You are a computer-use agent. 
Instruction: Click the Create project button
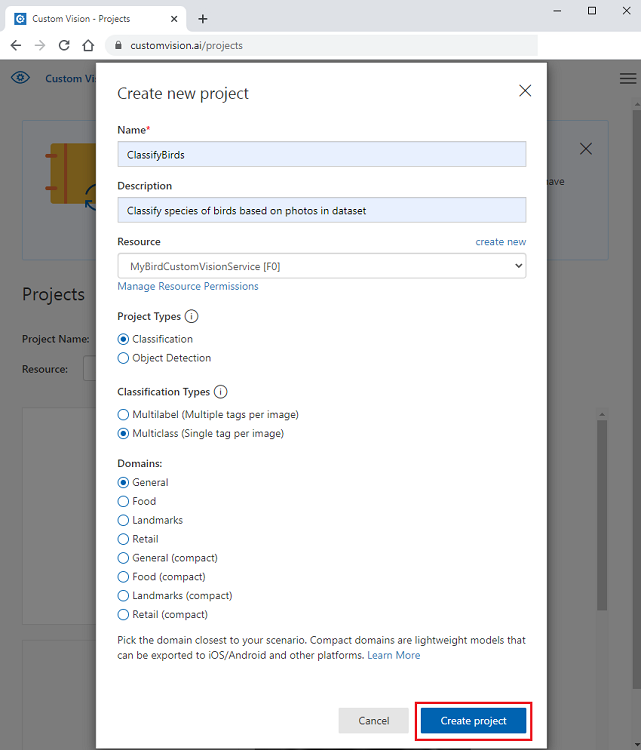pyautogui.click(x=473, y=721)
